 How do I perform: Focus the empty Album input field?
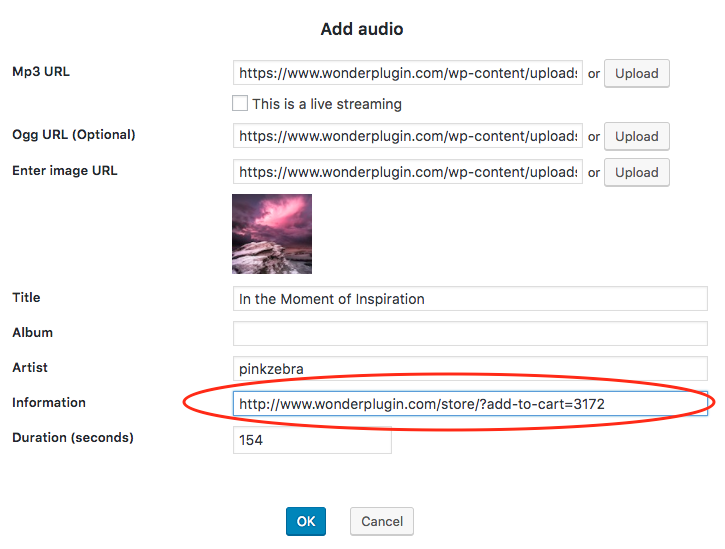point(470,334)
